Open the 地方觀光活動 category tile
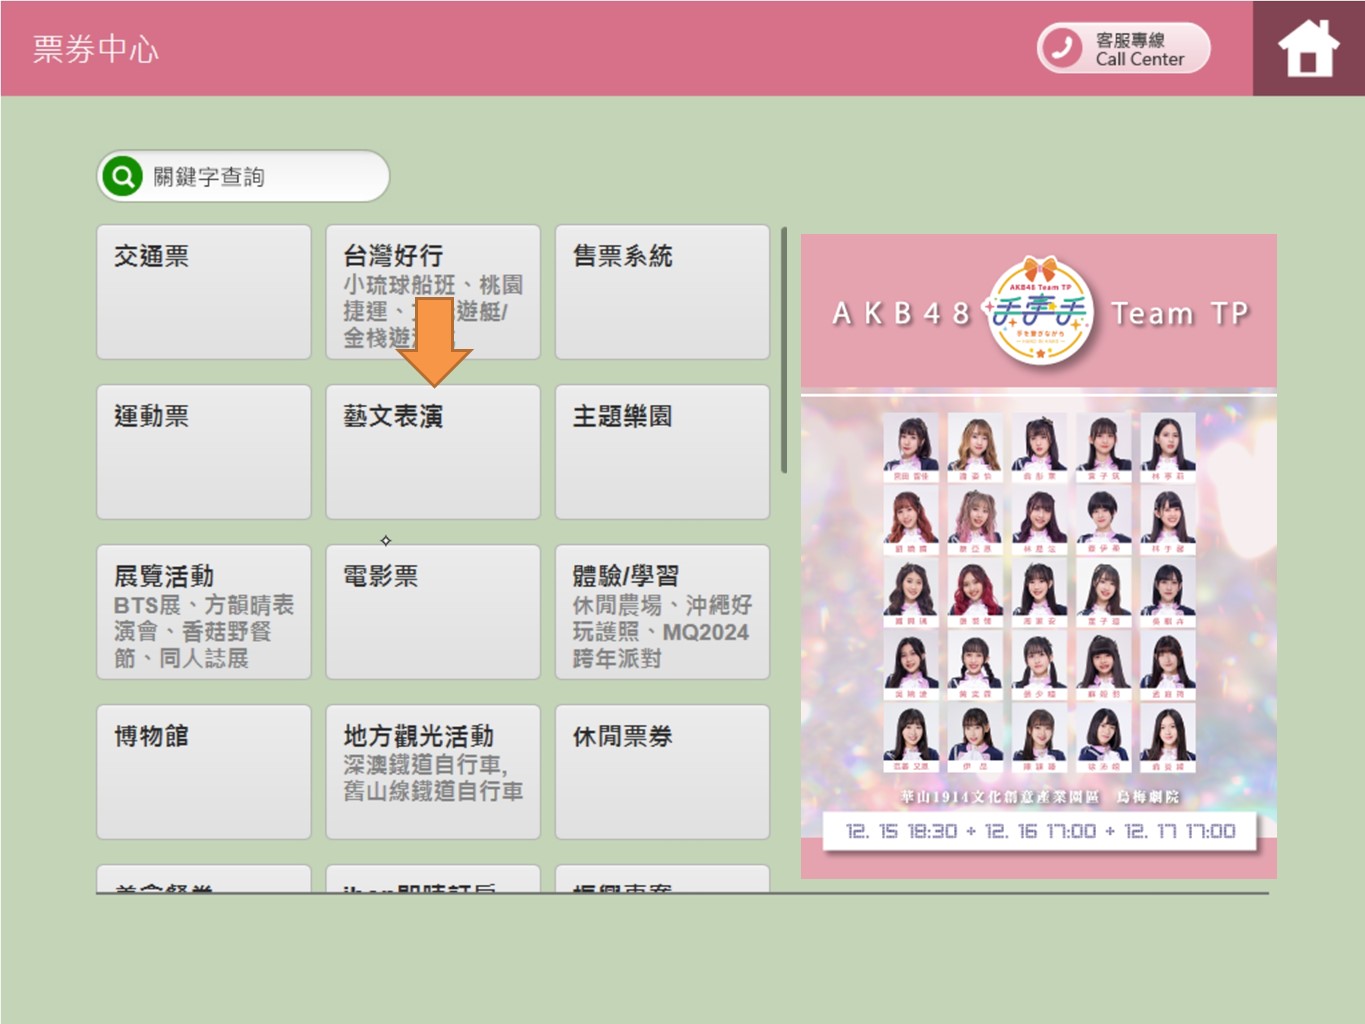Screen dimensions: 1365x1024 [432, 772]
